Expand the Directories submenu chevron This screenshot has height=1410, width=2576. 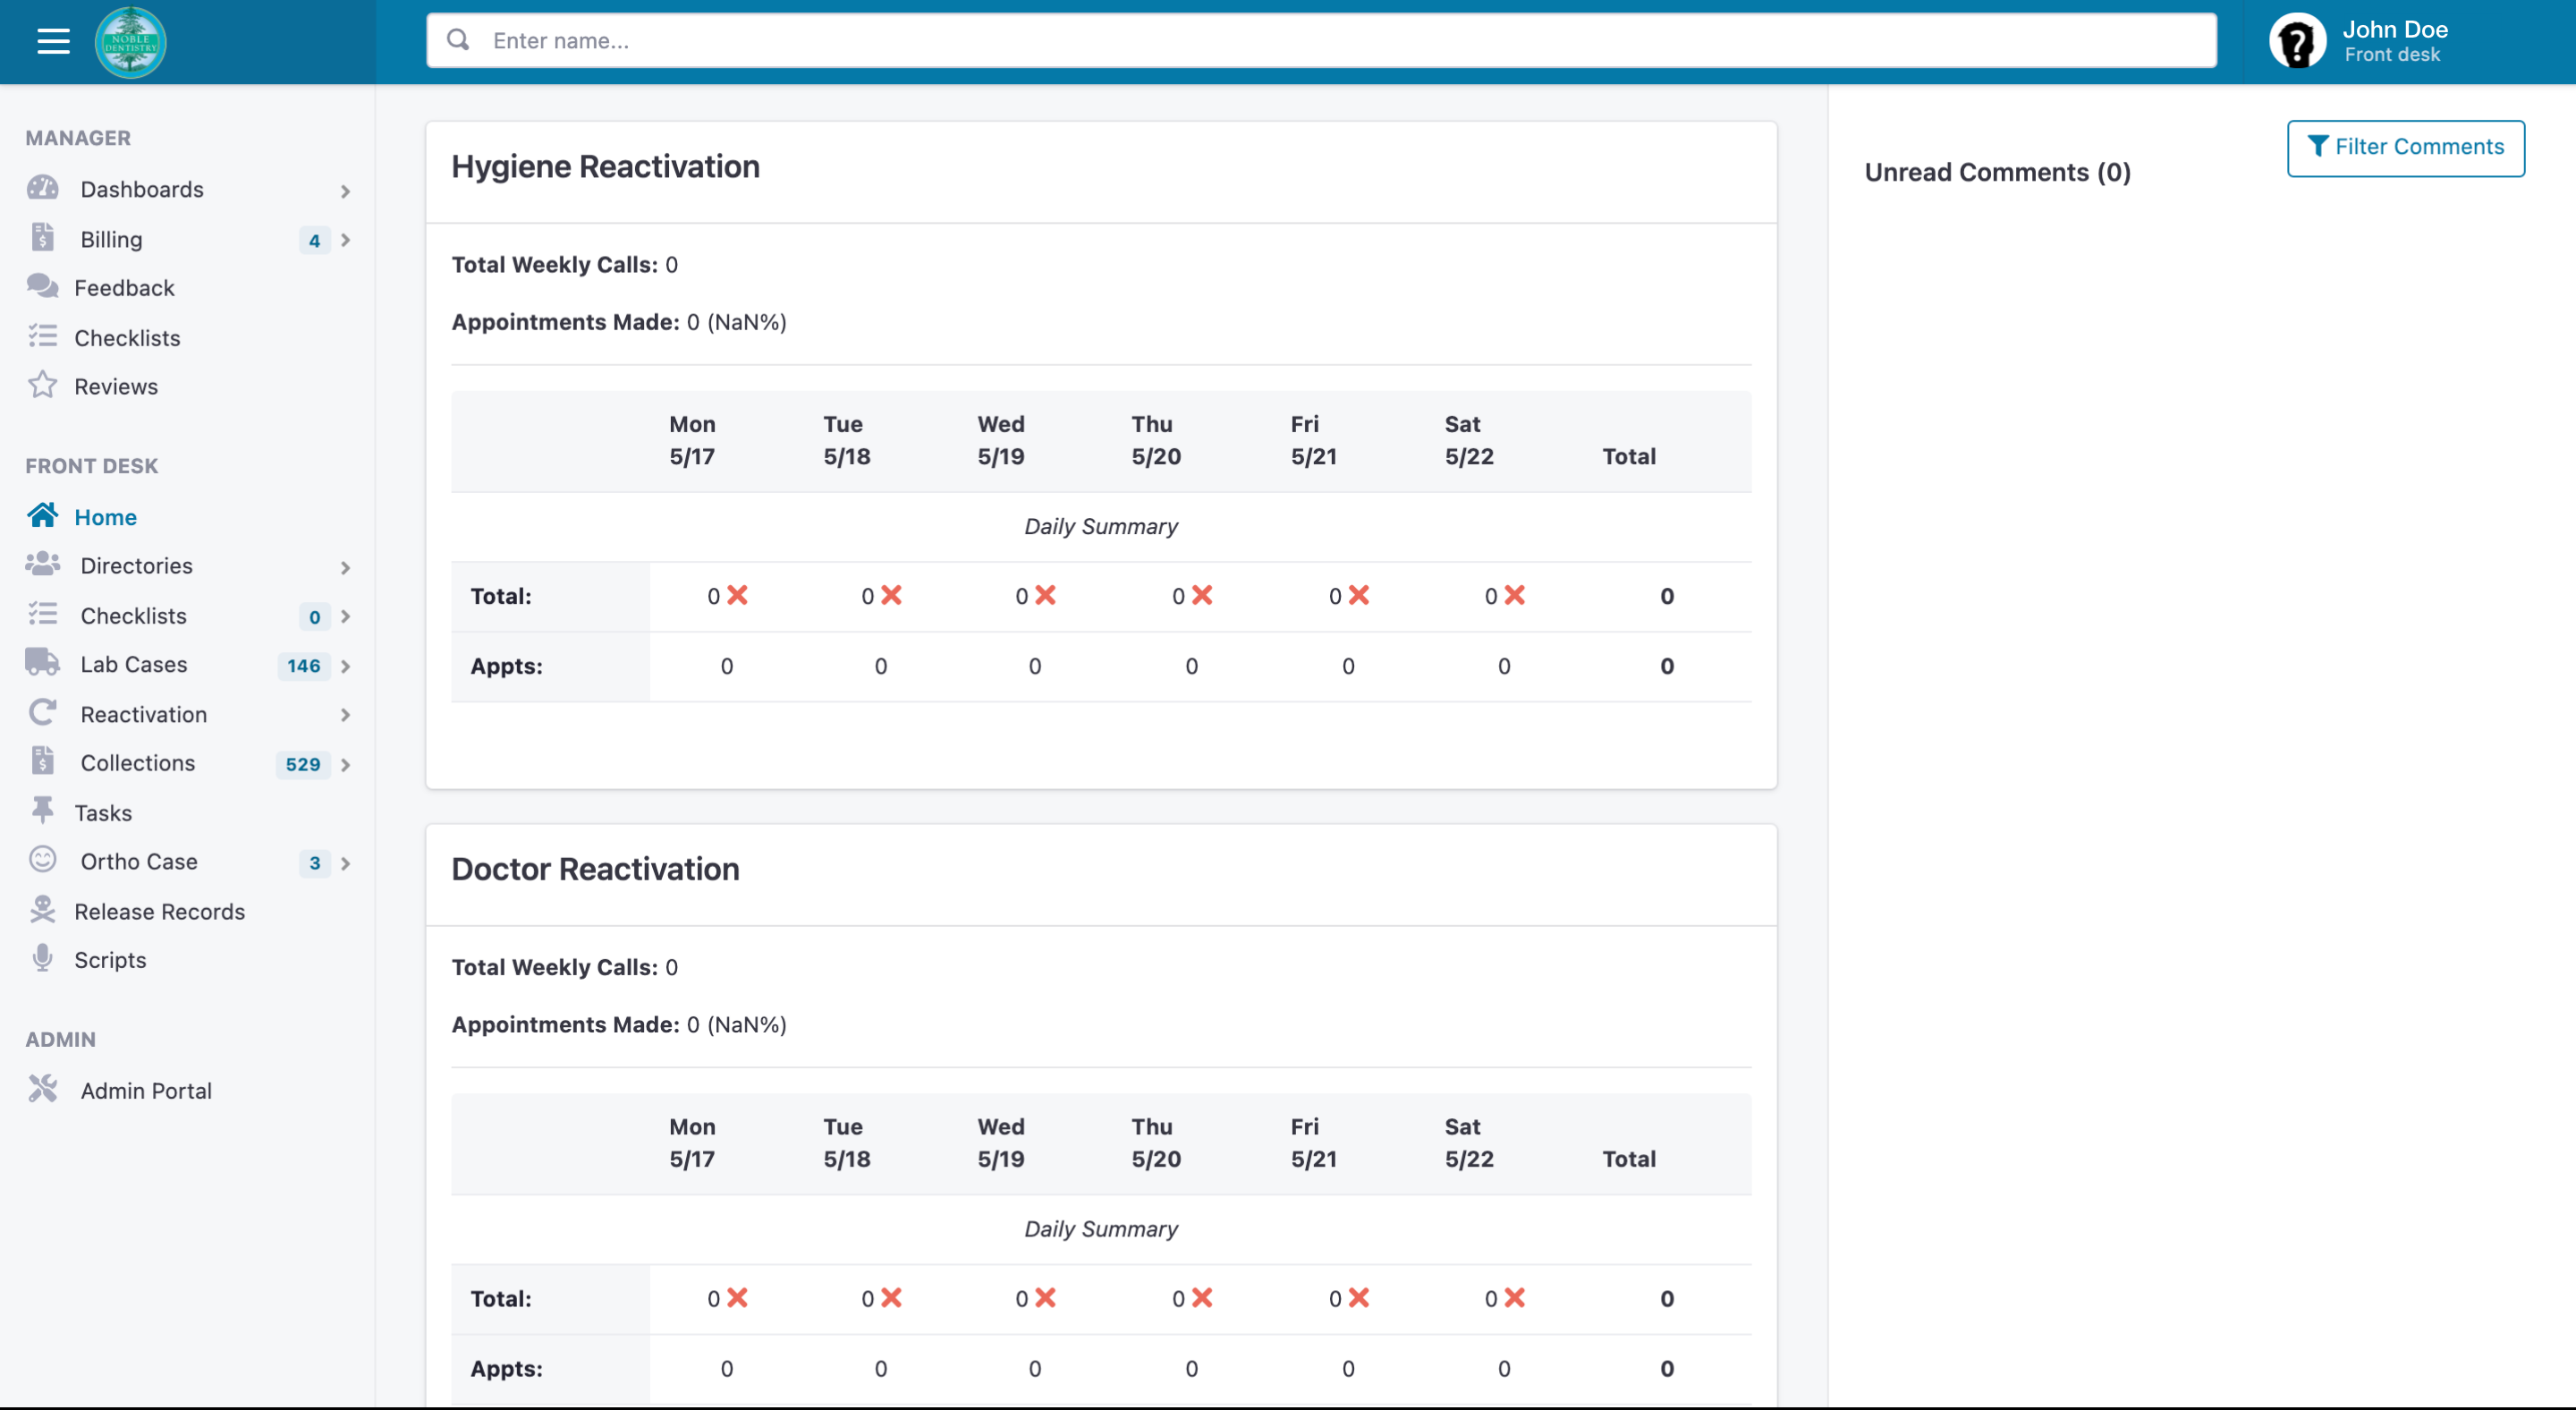(345, 567)
